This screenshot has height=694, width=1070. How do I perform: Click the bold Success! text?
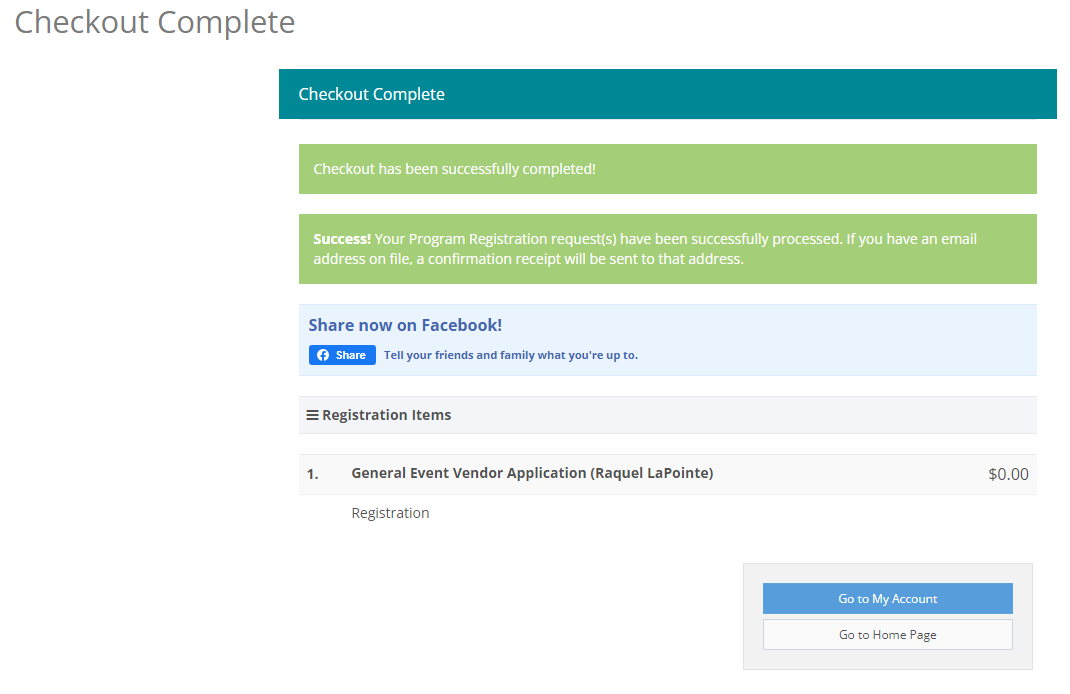[342, 239]
